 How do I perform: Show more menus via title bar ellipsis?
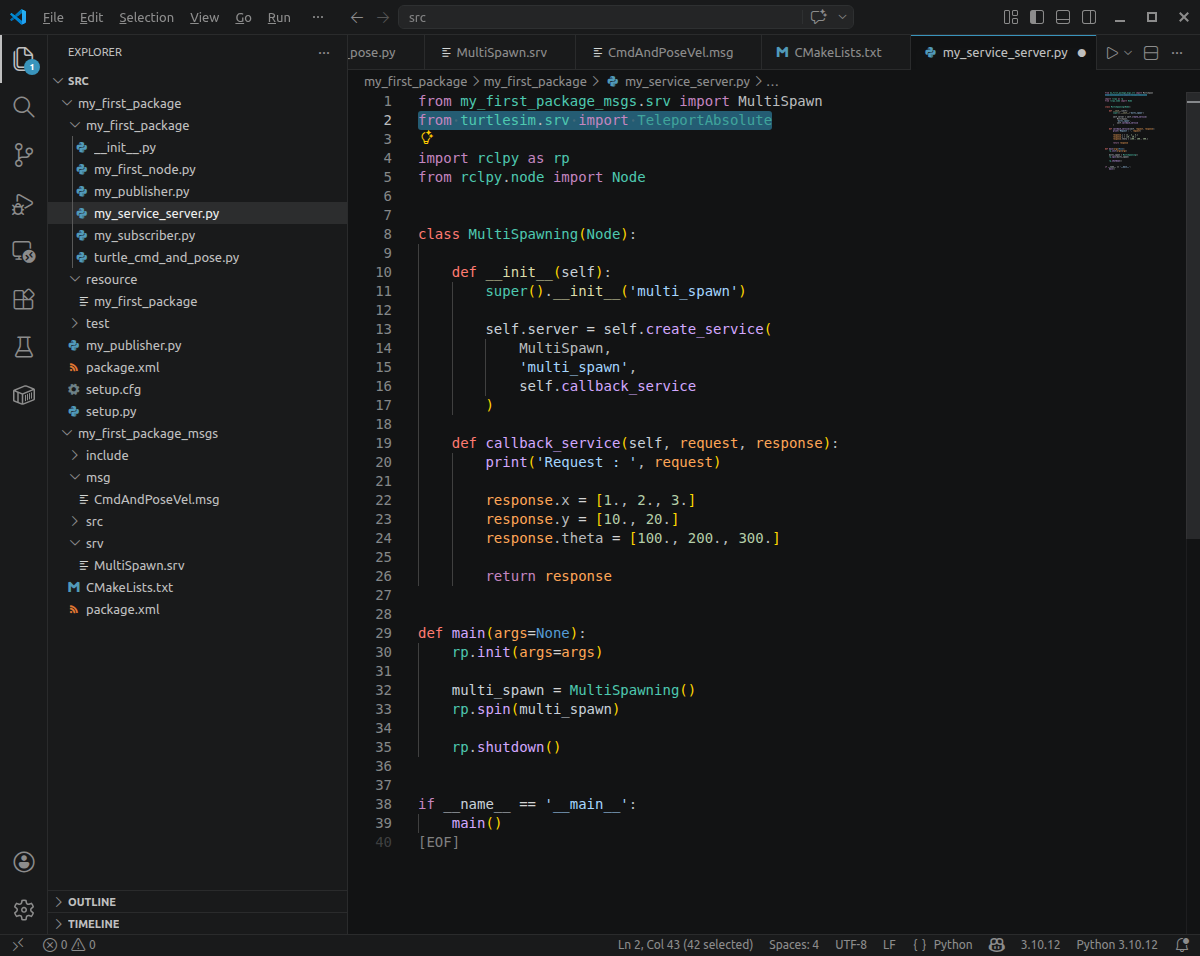318,17
